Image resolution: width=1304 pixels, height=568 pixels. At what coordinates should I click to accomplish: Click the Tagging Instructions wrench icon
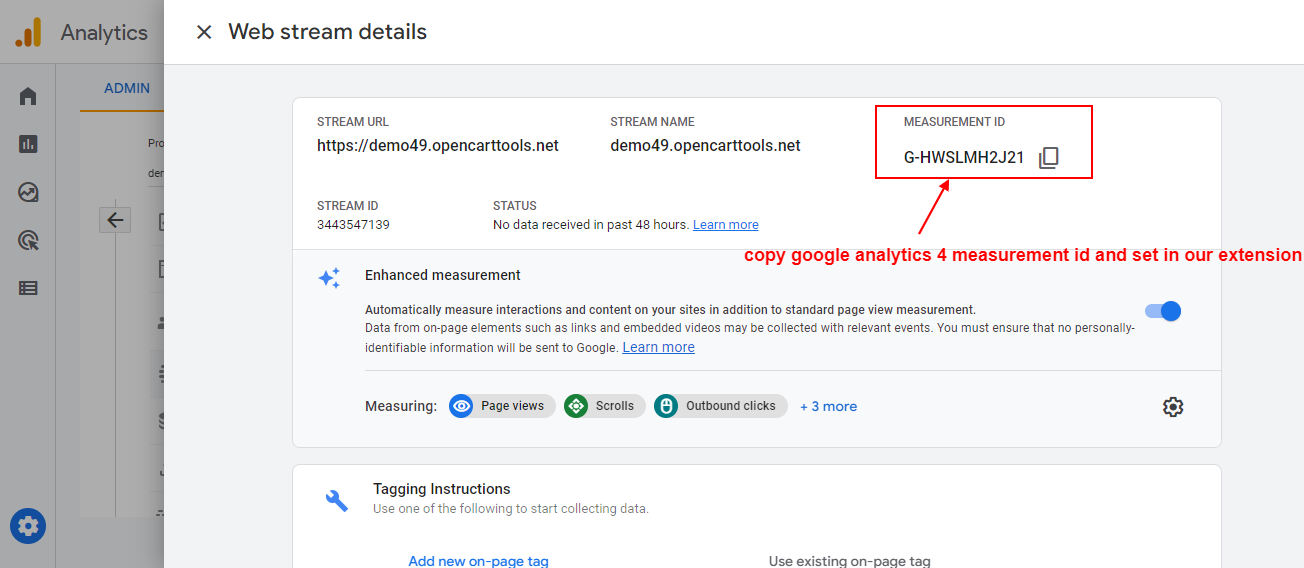tap(337, 500)
